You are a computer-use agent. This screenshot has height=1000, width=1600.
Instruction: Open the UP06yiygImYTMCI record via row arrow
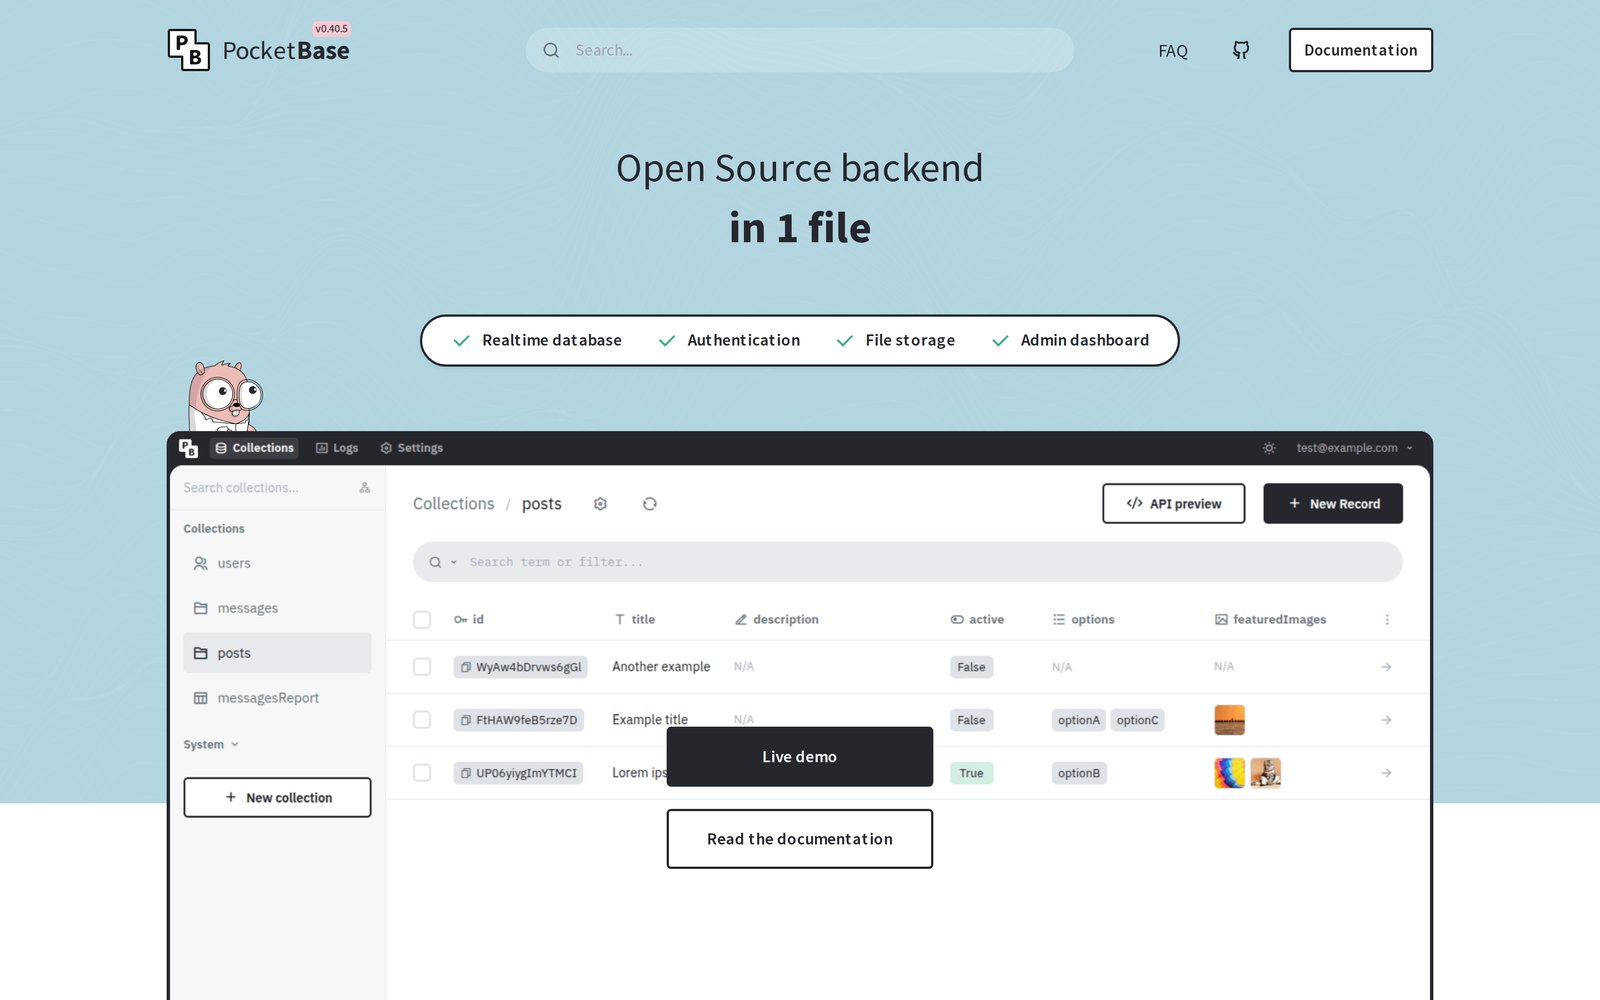pos(1386,773)
